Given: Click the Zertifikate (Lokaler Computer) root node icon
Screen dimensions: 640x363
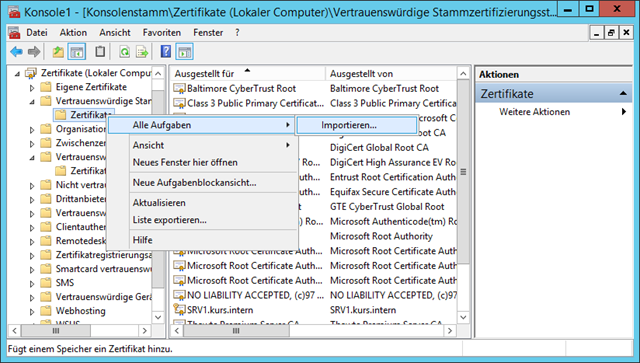Looking at the screenshot, I should (31, 73).
